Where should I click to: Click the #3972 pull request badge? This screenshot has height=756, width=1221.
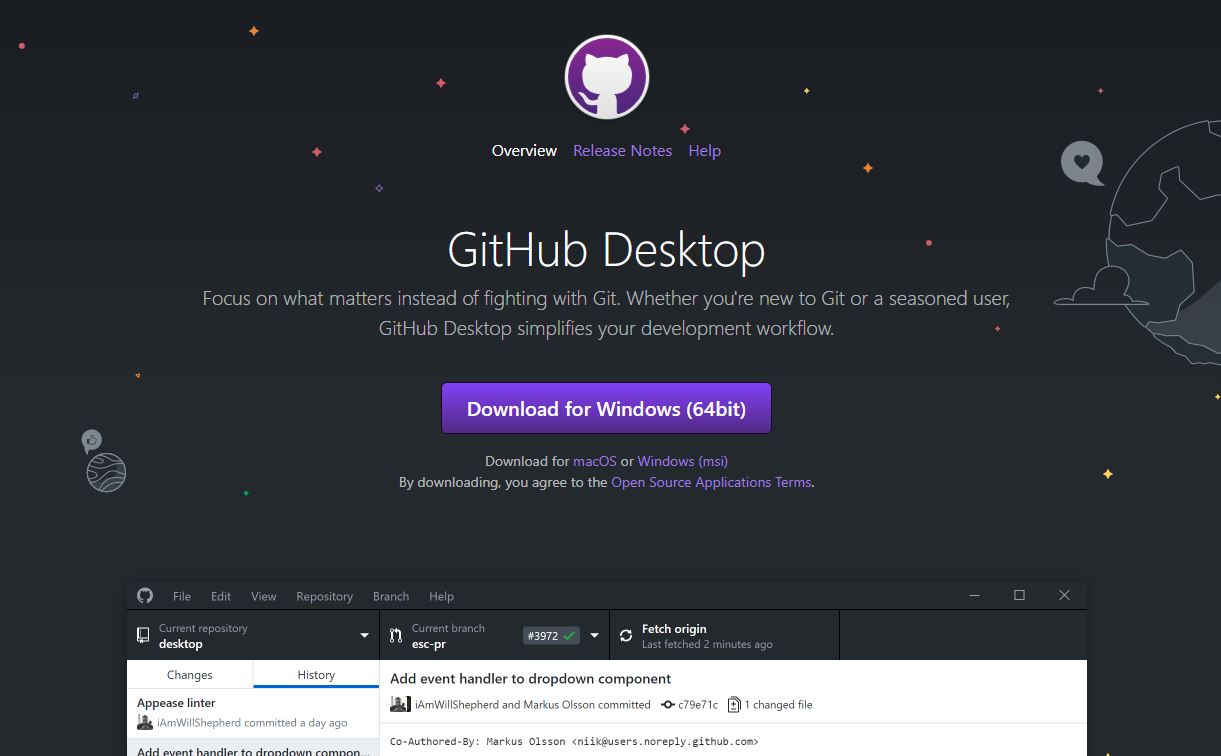[x=551, y=635]
